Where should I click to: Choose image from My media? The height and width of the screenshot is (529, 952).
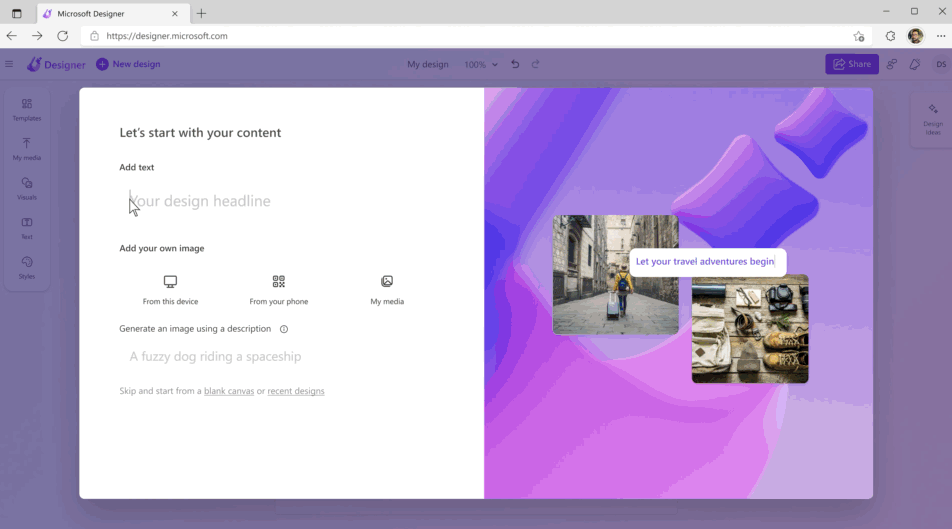point(387,289)
